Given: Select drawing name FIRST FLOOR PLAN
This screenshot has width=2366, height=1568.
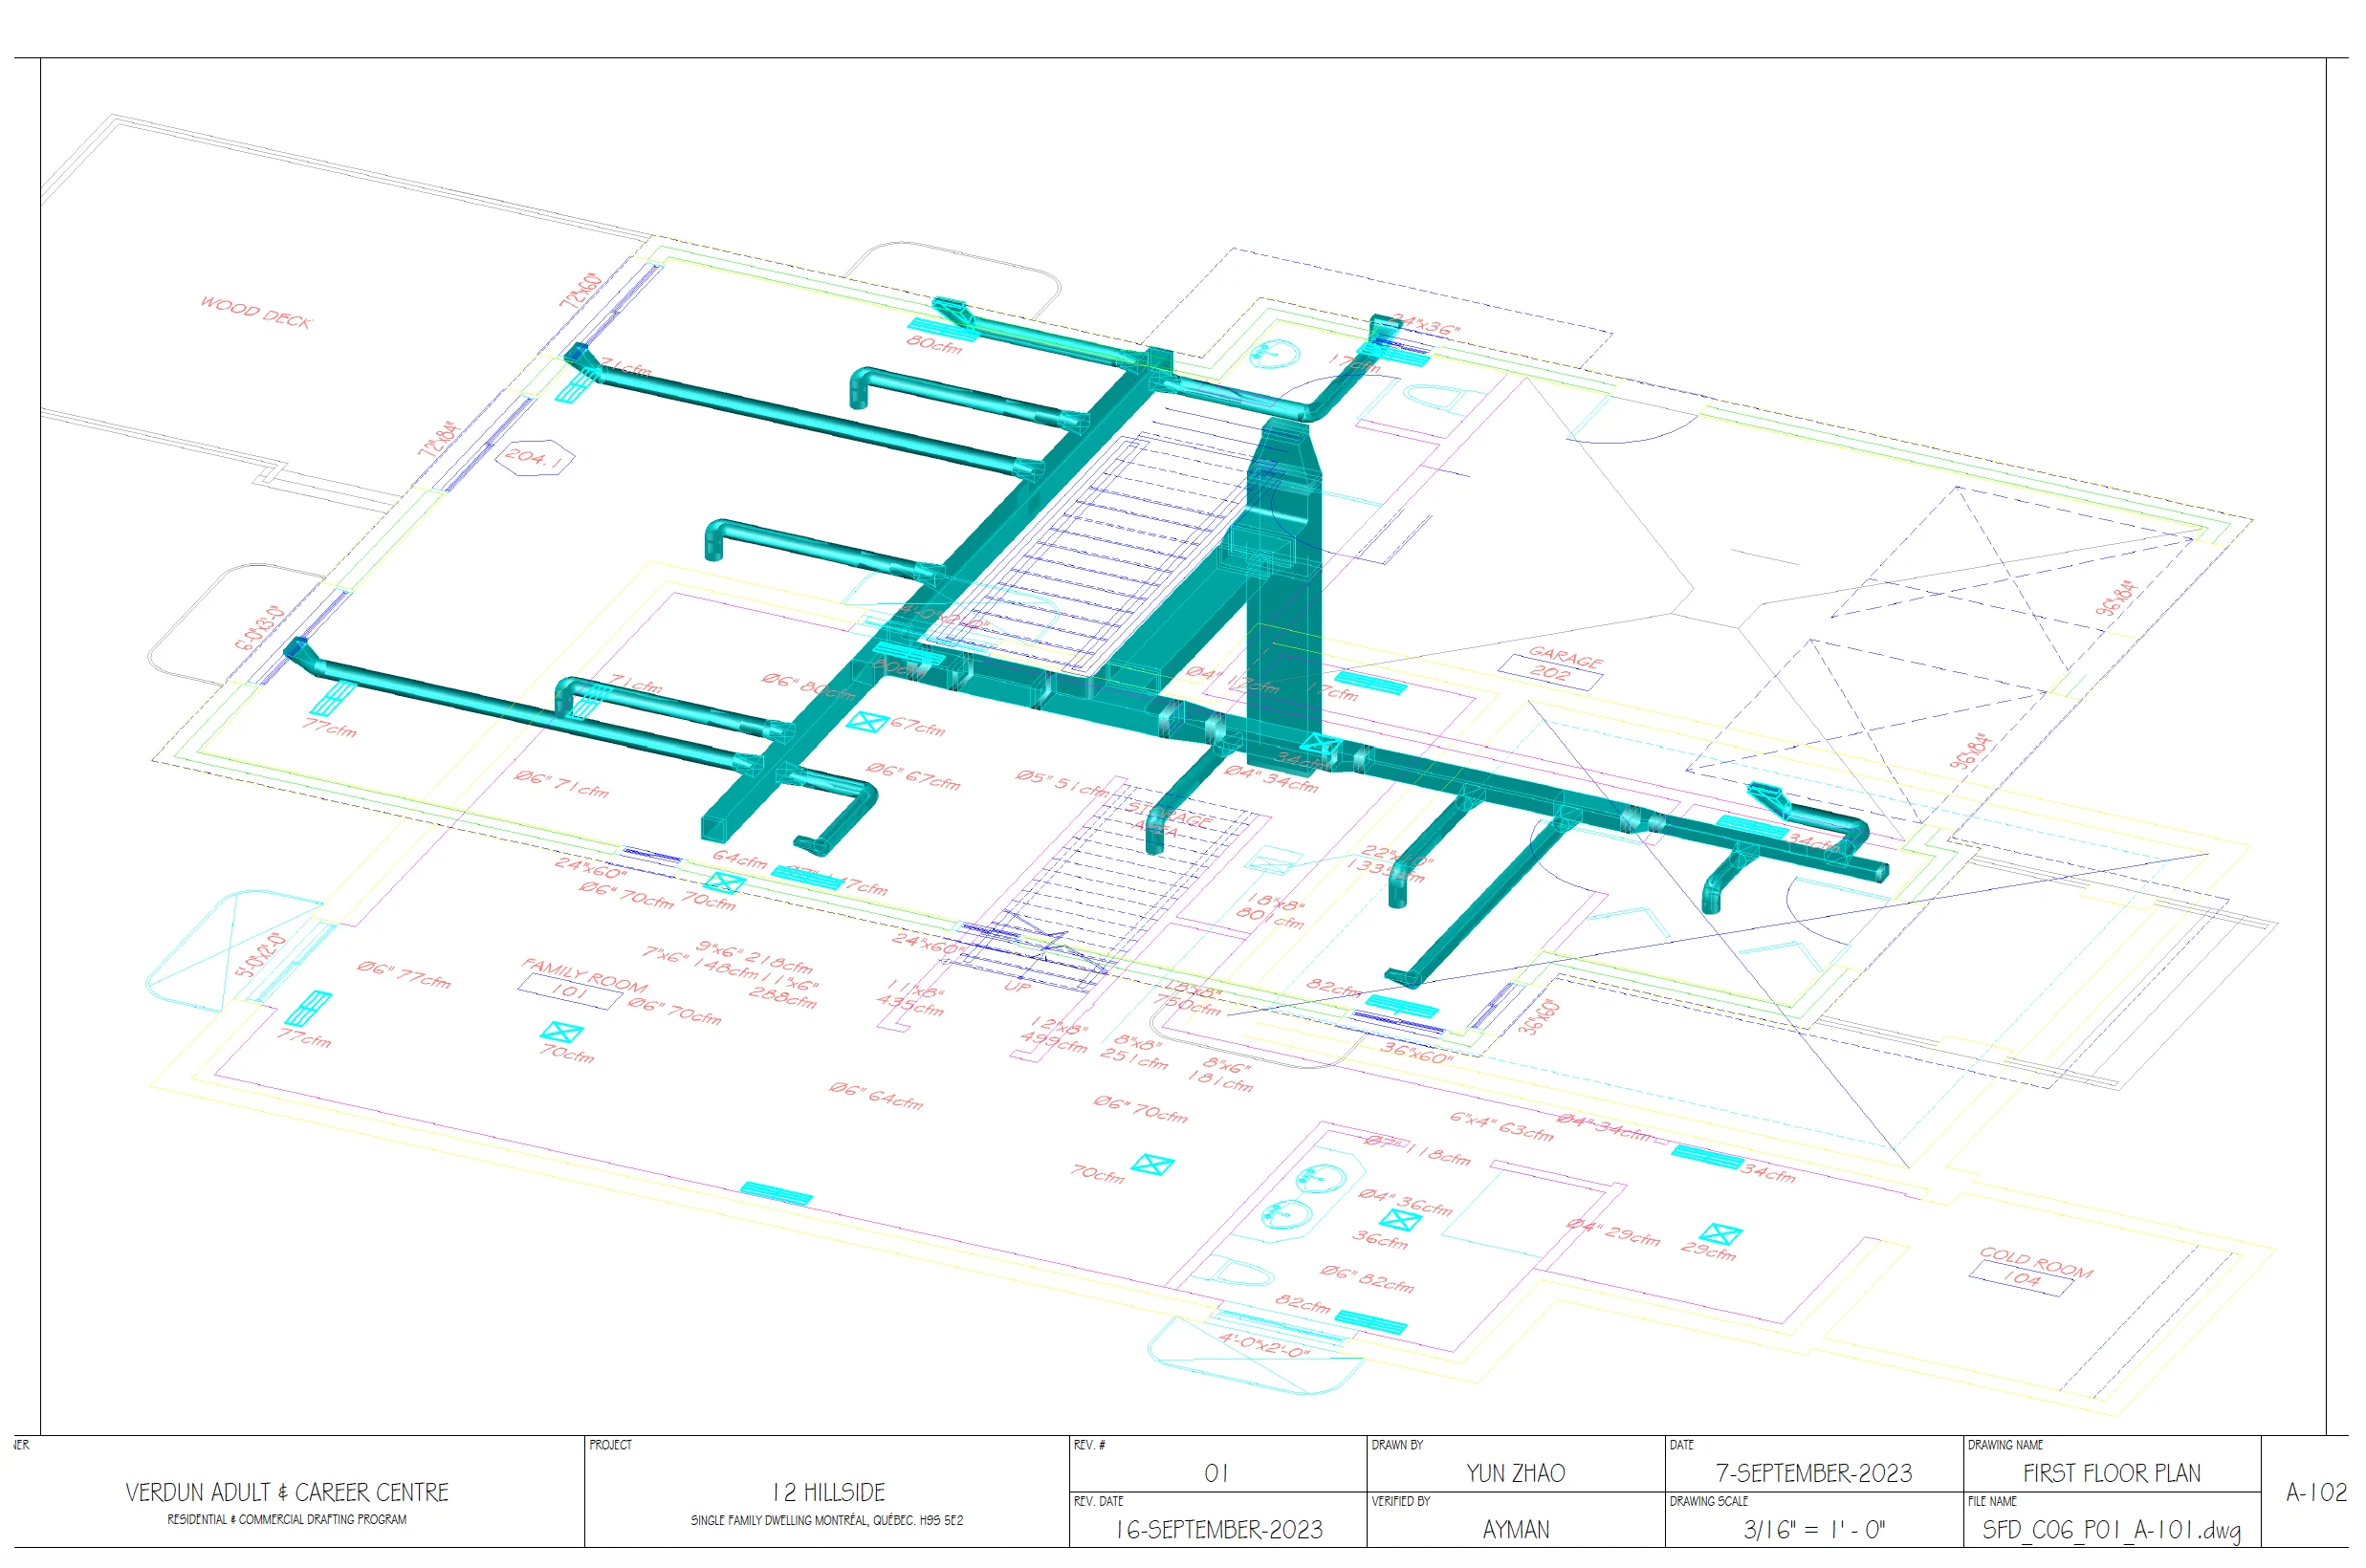Looking at the screenshot, I should 2112,1474.
